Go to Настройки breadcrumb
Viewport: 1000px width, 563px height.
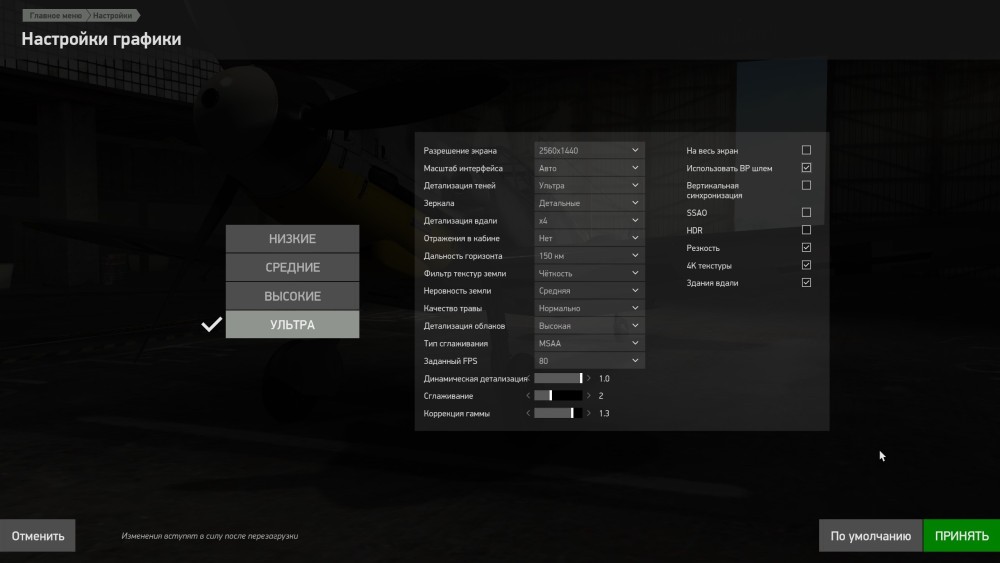[x=113, y=15]
